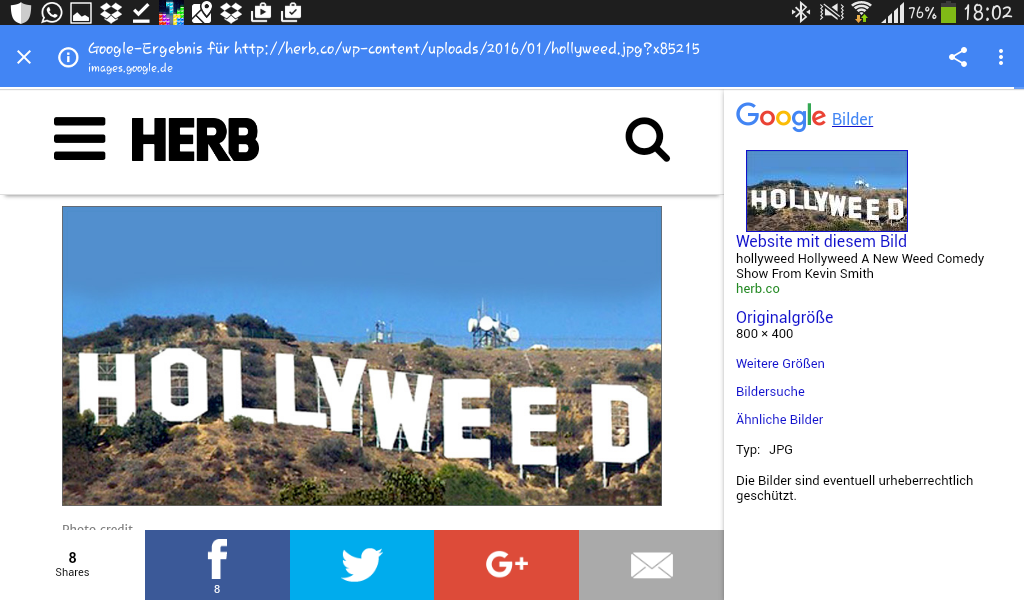1024x600 pixels.
Task: Click the 'Bildersuche' link
Action: [x=770, y=391]
